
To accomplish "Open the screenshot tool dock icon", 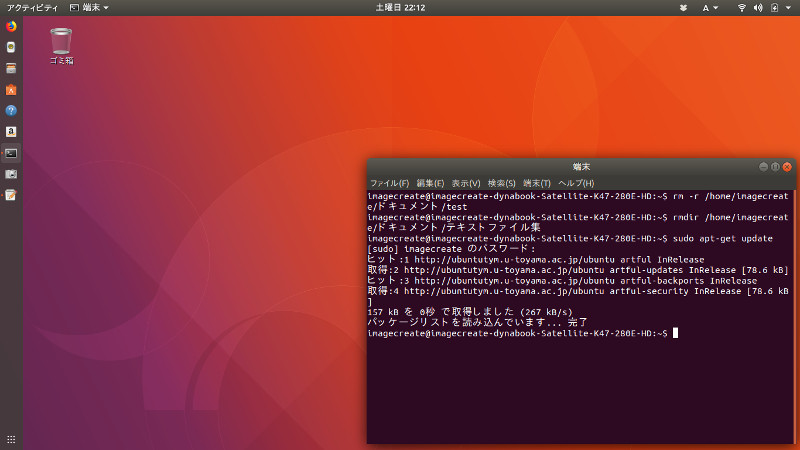I will point(11,174).
